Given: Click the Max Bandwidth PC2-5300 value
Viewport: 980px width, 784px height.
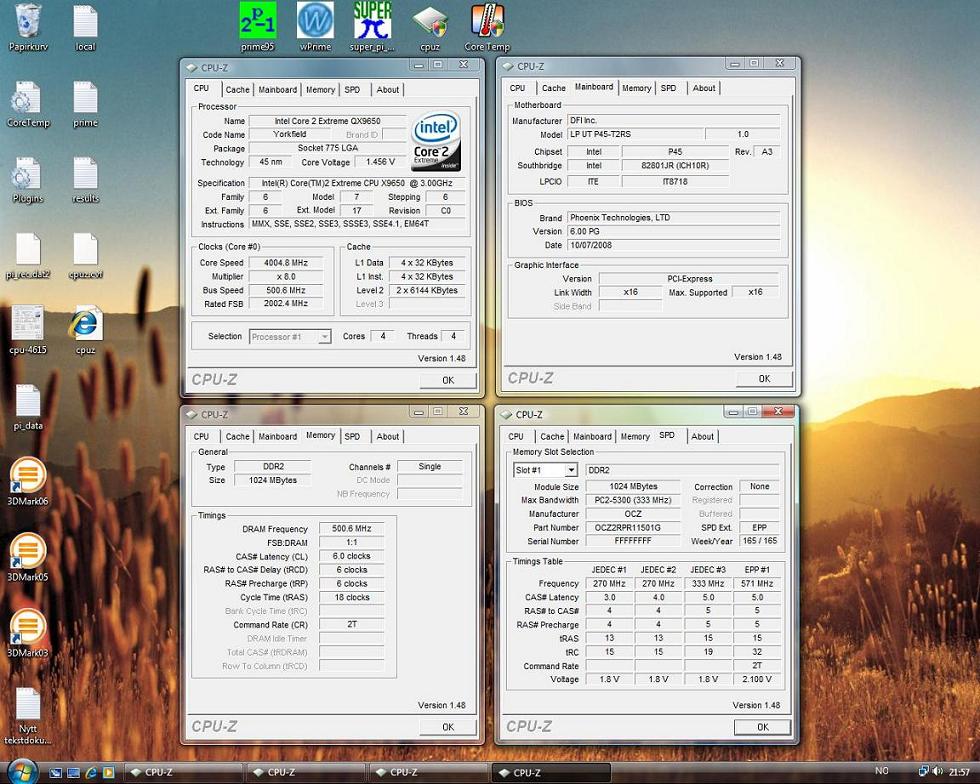Looking at the screenshot, I should [633, 500].
